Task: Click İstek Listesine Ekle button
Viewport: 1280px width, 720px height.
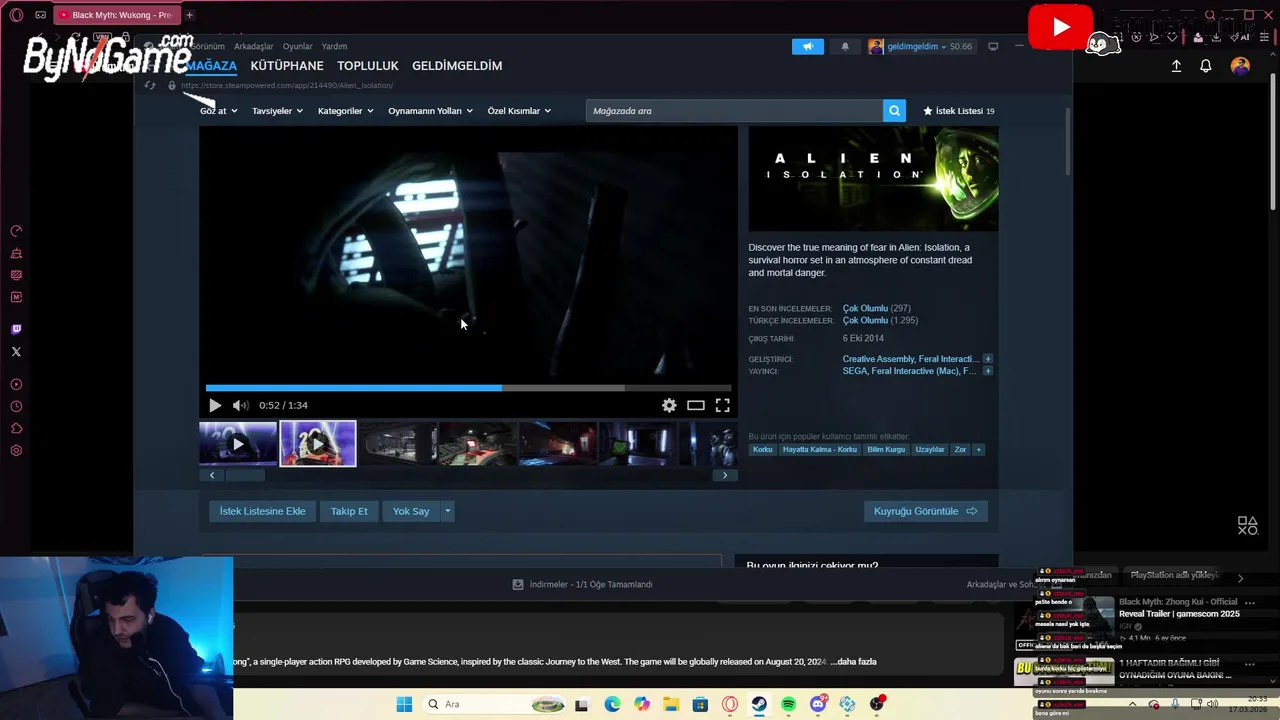Action: tap(263, 511)
